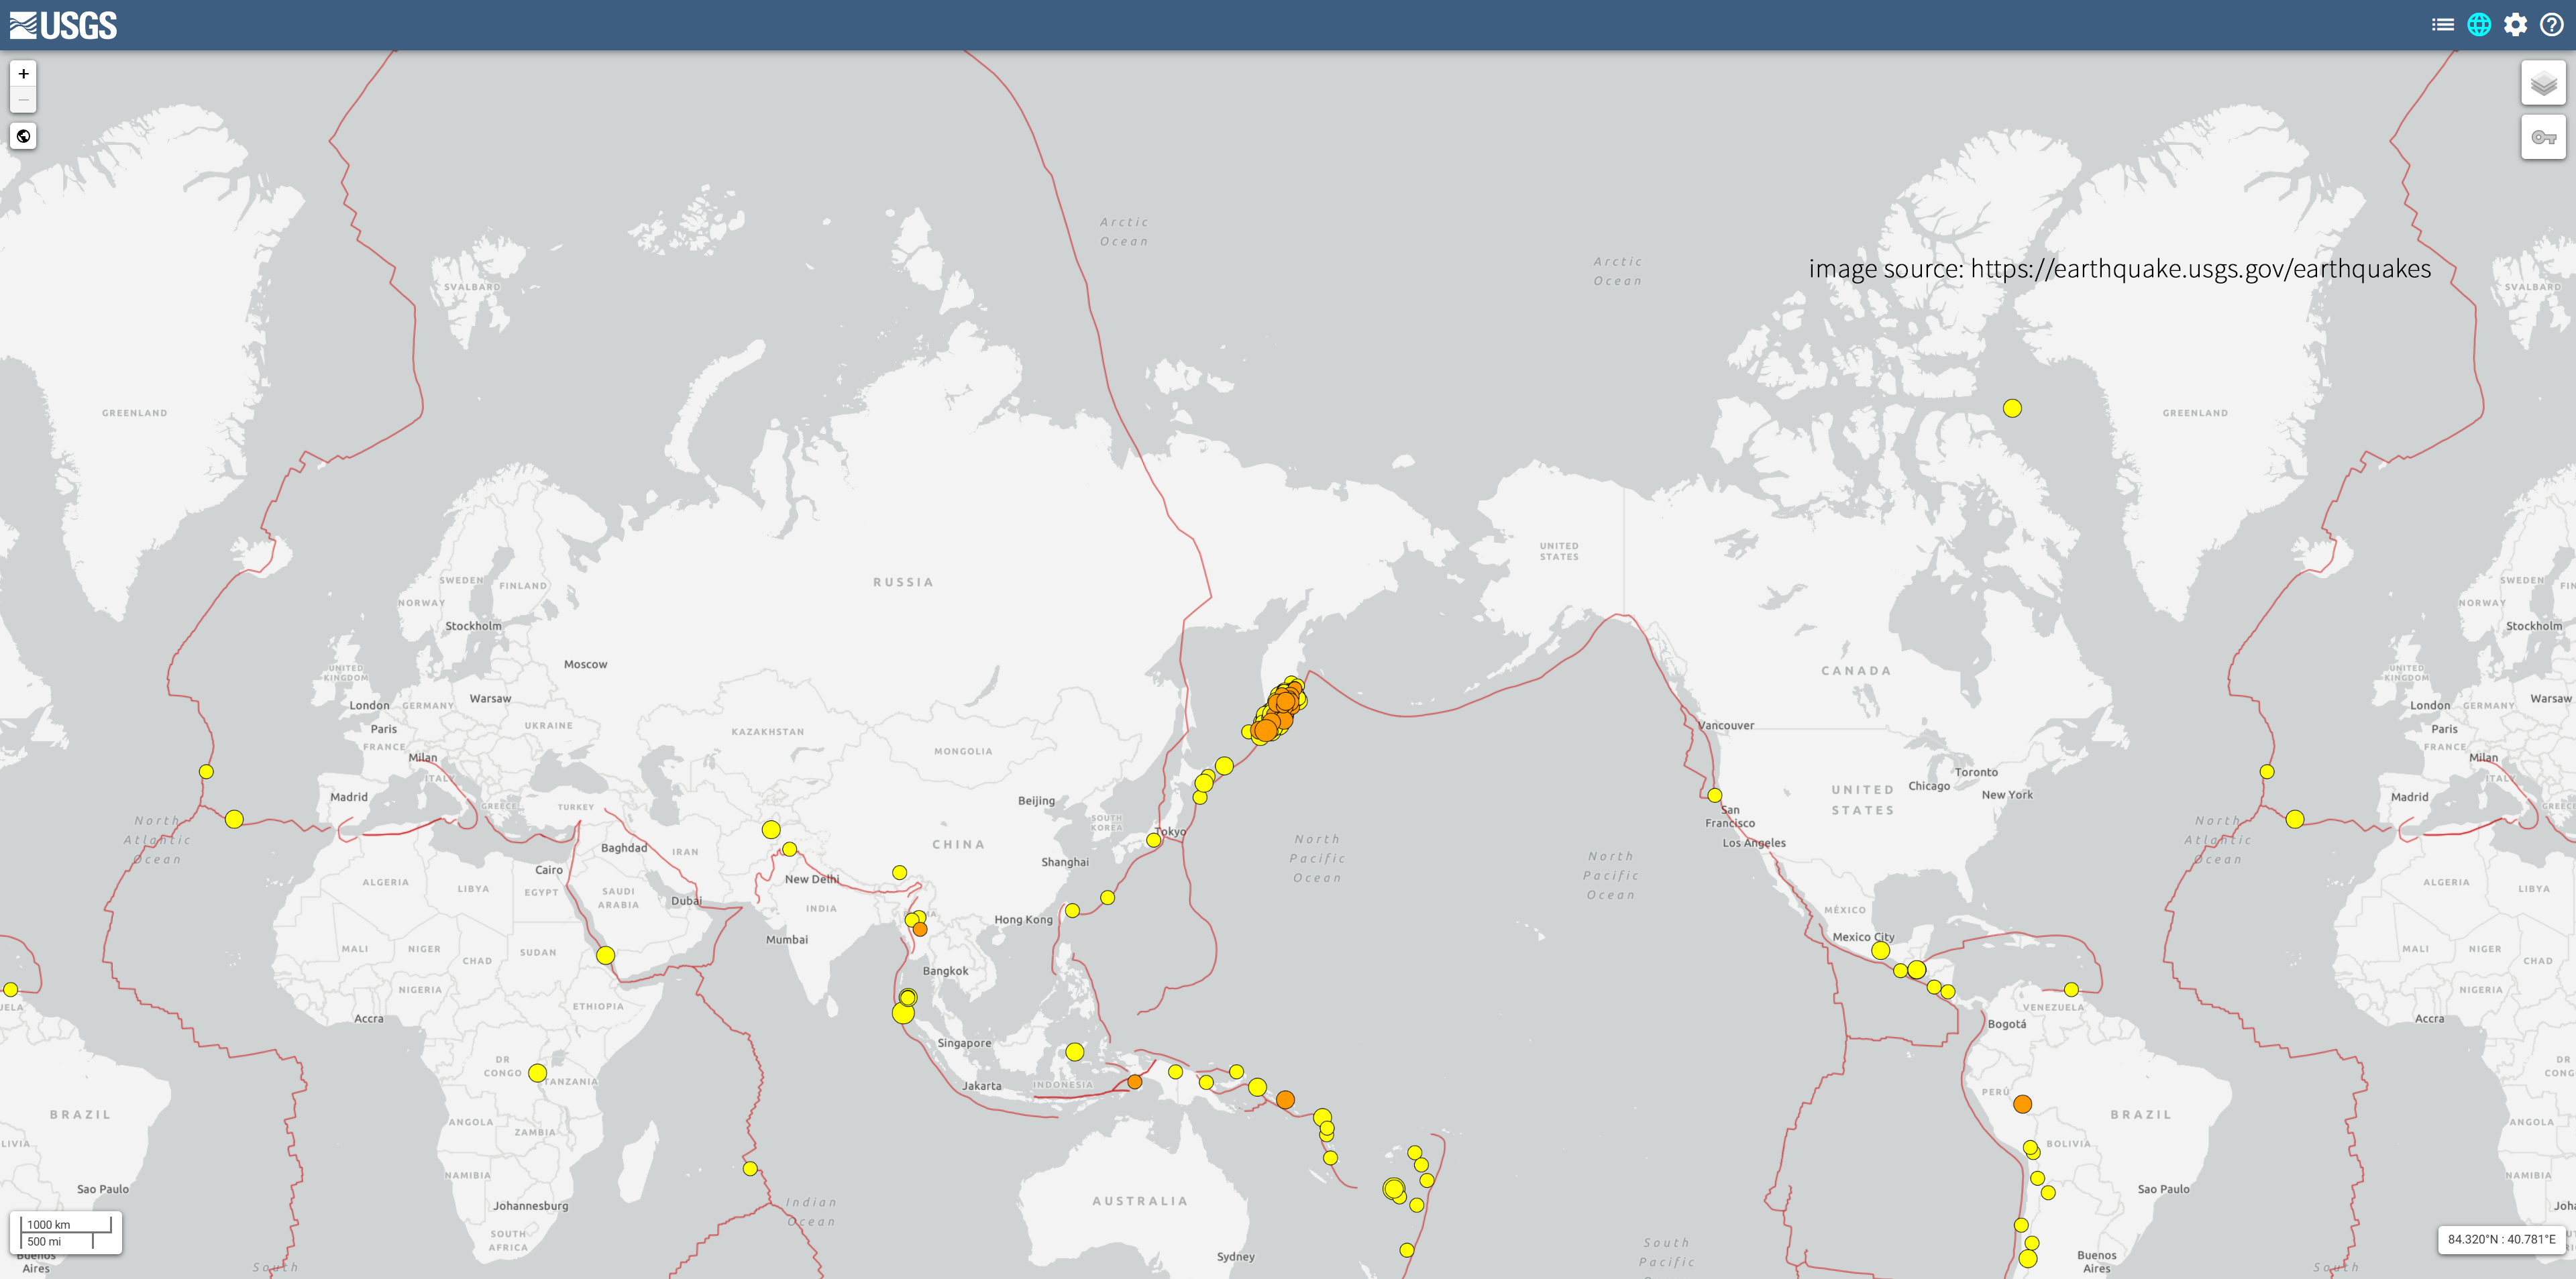Viewport: 2576px width, 1279px height.
Task: Open the earthquake list panel icon
Action: click(2442, 25)
